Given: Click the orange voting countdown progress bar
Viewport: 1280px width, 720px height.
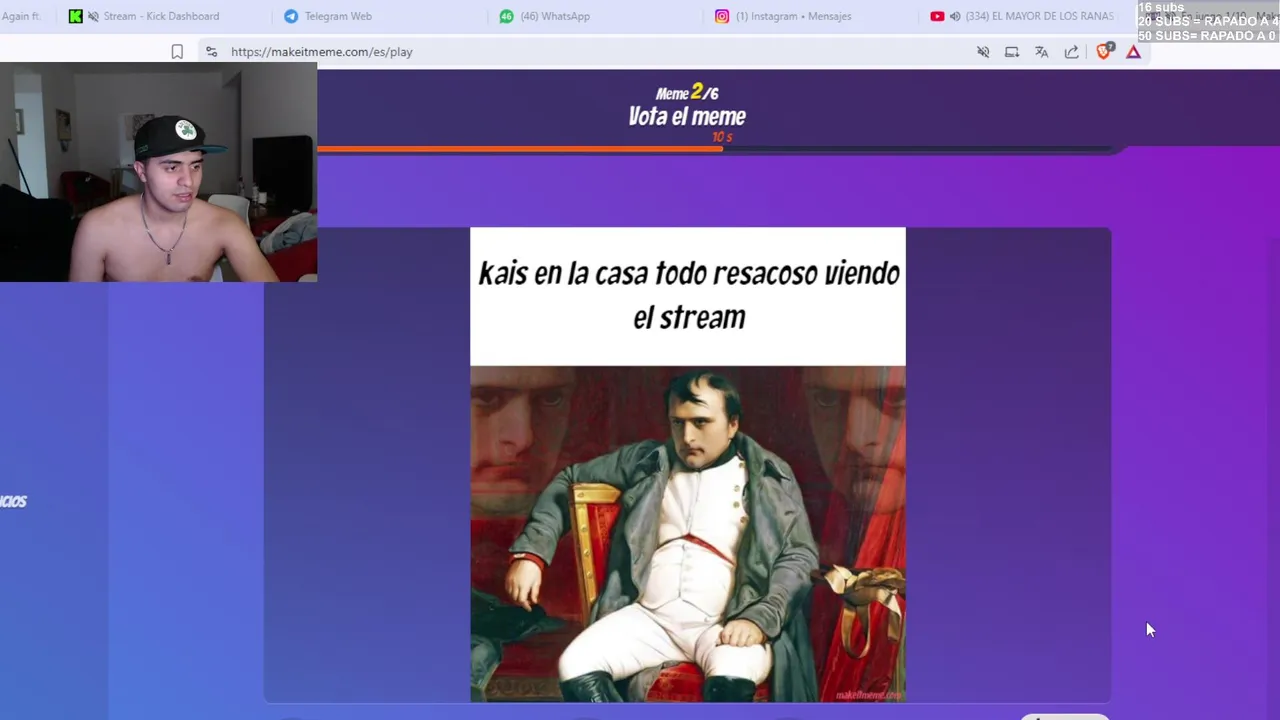Looking at the screenshot, I should pyautogui.click(x=520, y=149).
